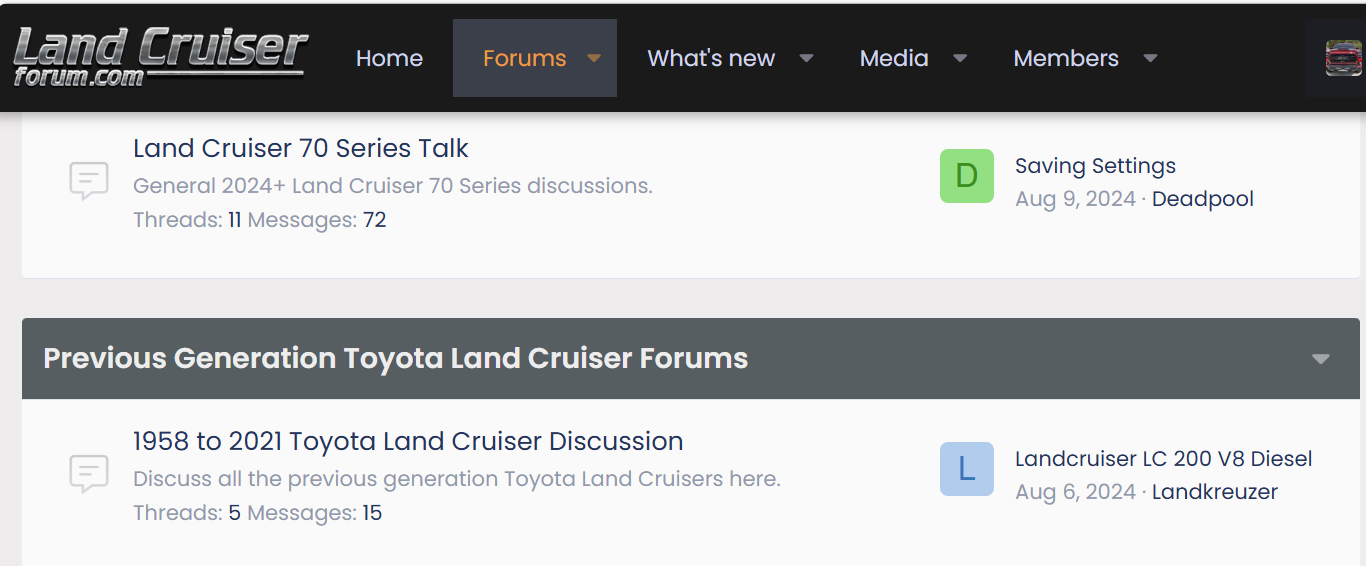Click the Previous Generation Toyota Land Cruiser Forums heading
The height and width of the screenshot is (566, 1366).
pos(395,358)
